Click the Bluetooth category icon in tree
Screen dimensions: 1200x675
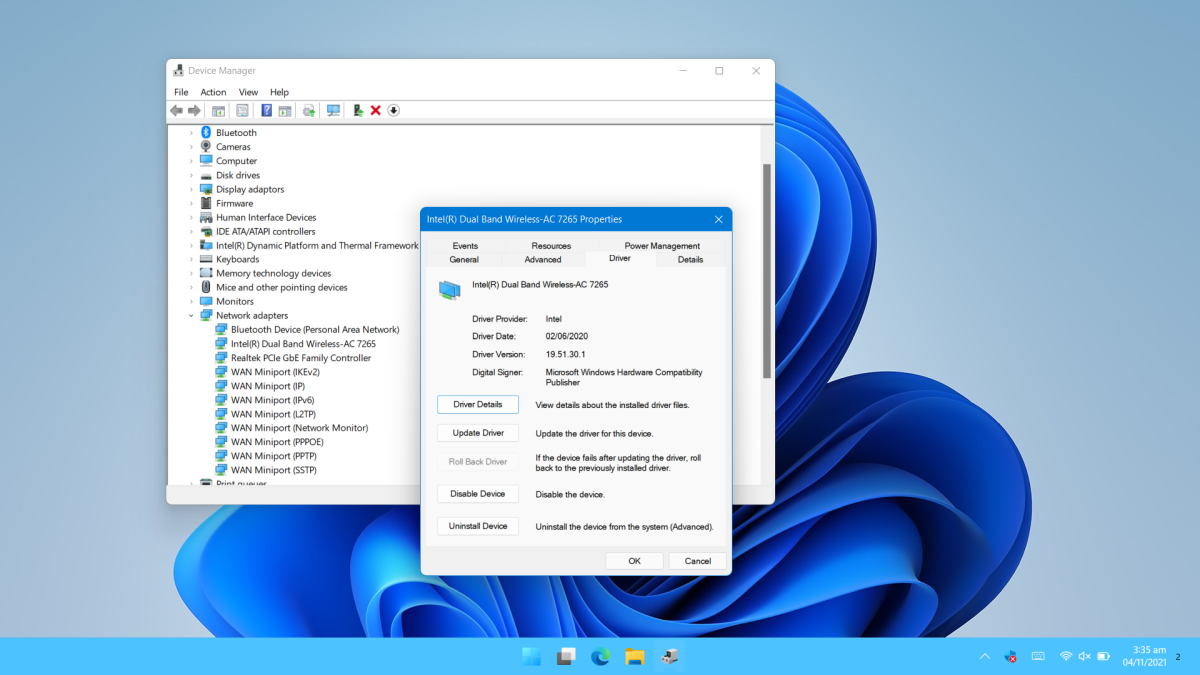point(206,132)
